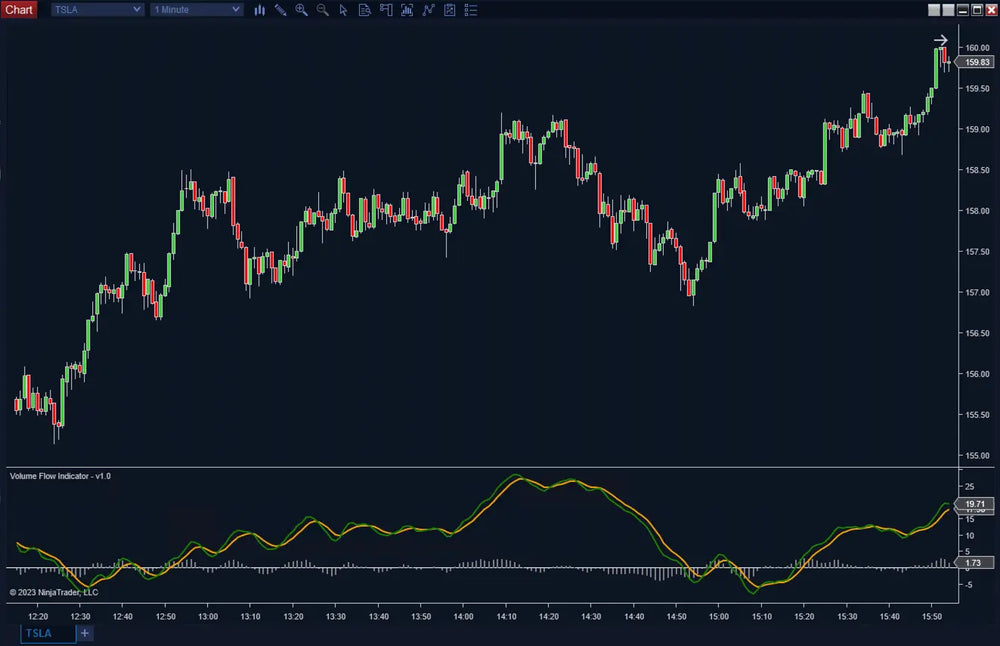Viewport: 1000px width, 646px height.
Task: Click the 19.71 indicator value marker
Action: pos(976,504)
